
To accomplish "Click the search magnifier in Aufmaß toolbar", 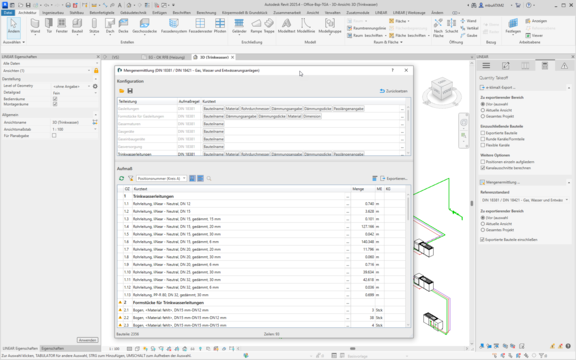I will [209, 179].
